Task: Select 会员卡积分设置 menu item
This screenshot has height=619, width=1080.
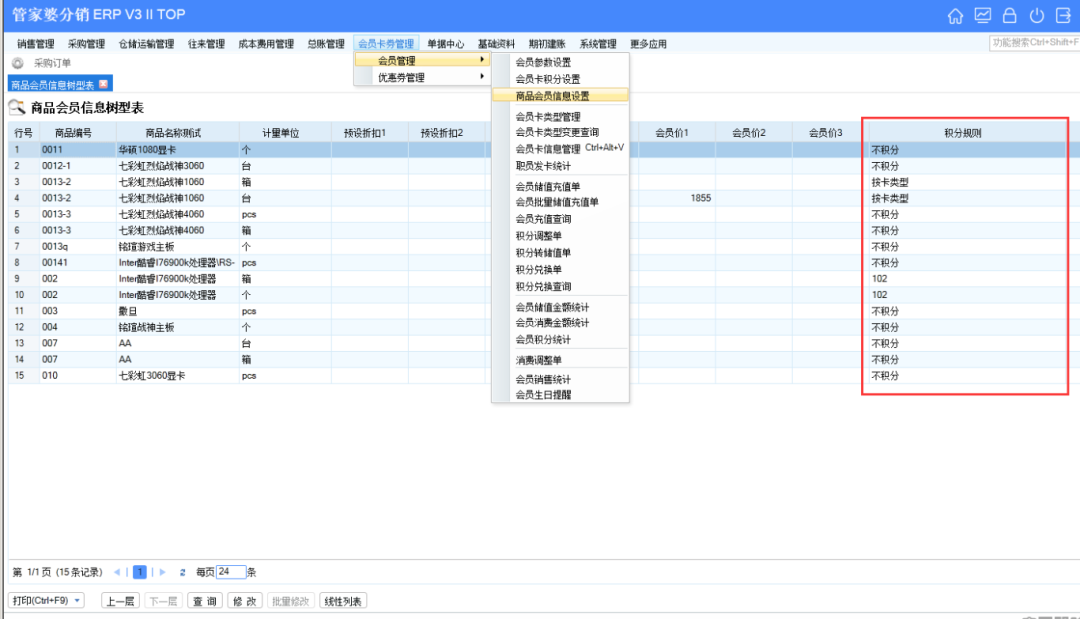Action: coord(547,78)
